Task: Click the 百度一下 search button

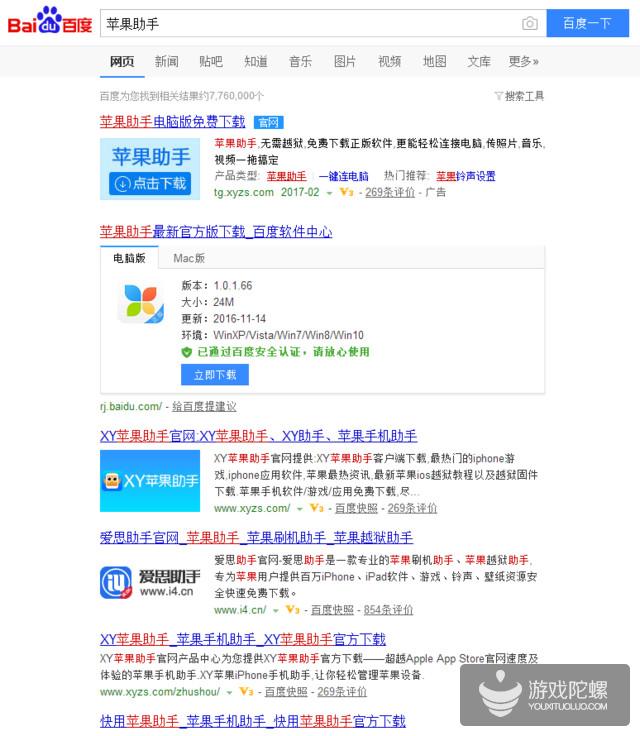Action: (x=587, y=23)
